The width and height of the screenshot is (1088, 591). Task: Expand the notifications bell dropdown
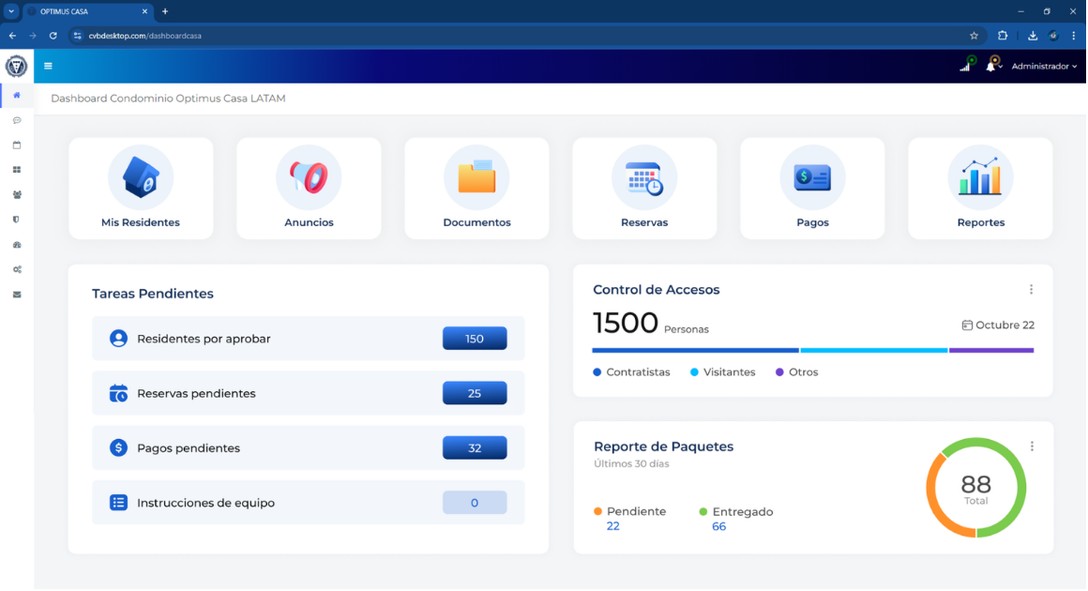point(994,65)
